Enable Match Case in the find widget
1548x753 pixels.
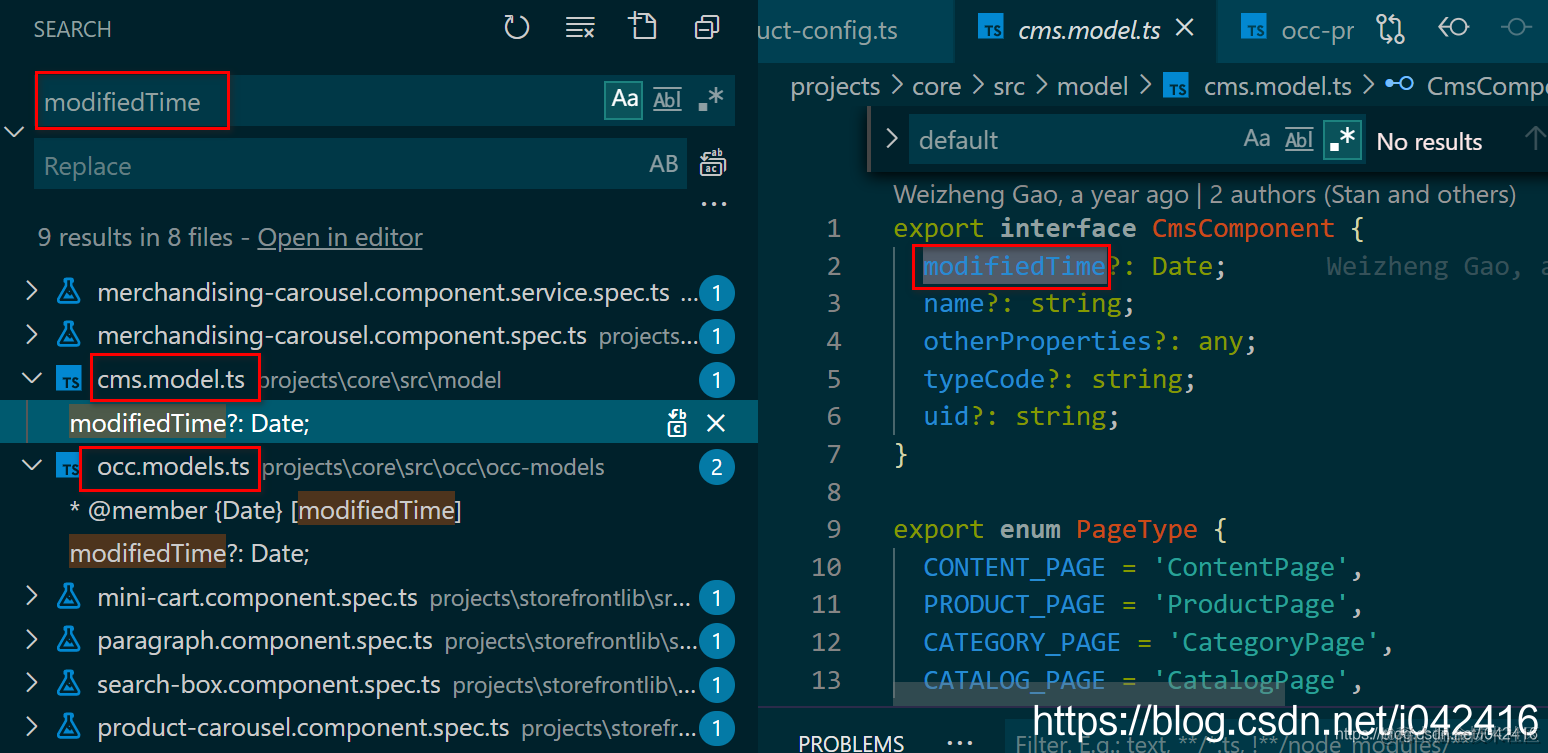click(1257, 140)
